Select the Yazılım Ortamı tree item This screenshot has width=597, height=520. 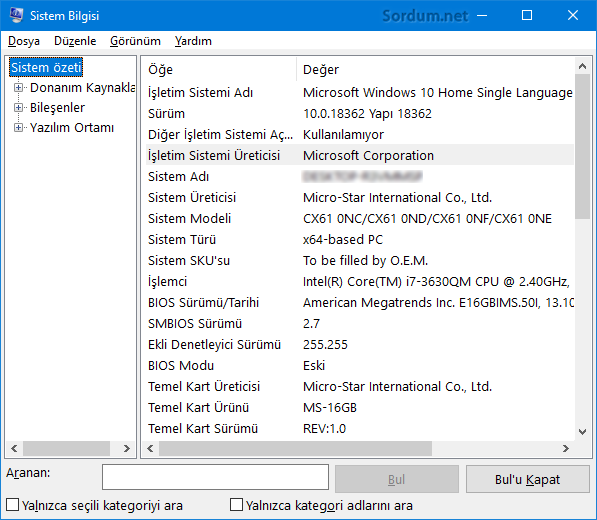point(72,128)
